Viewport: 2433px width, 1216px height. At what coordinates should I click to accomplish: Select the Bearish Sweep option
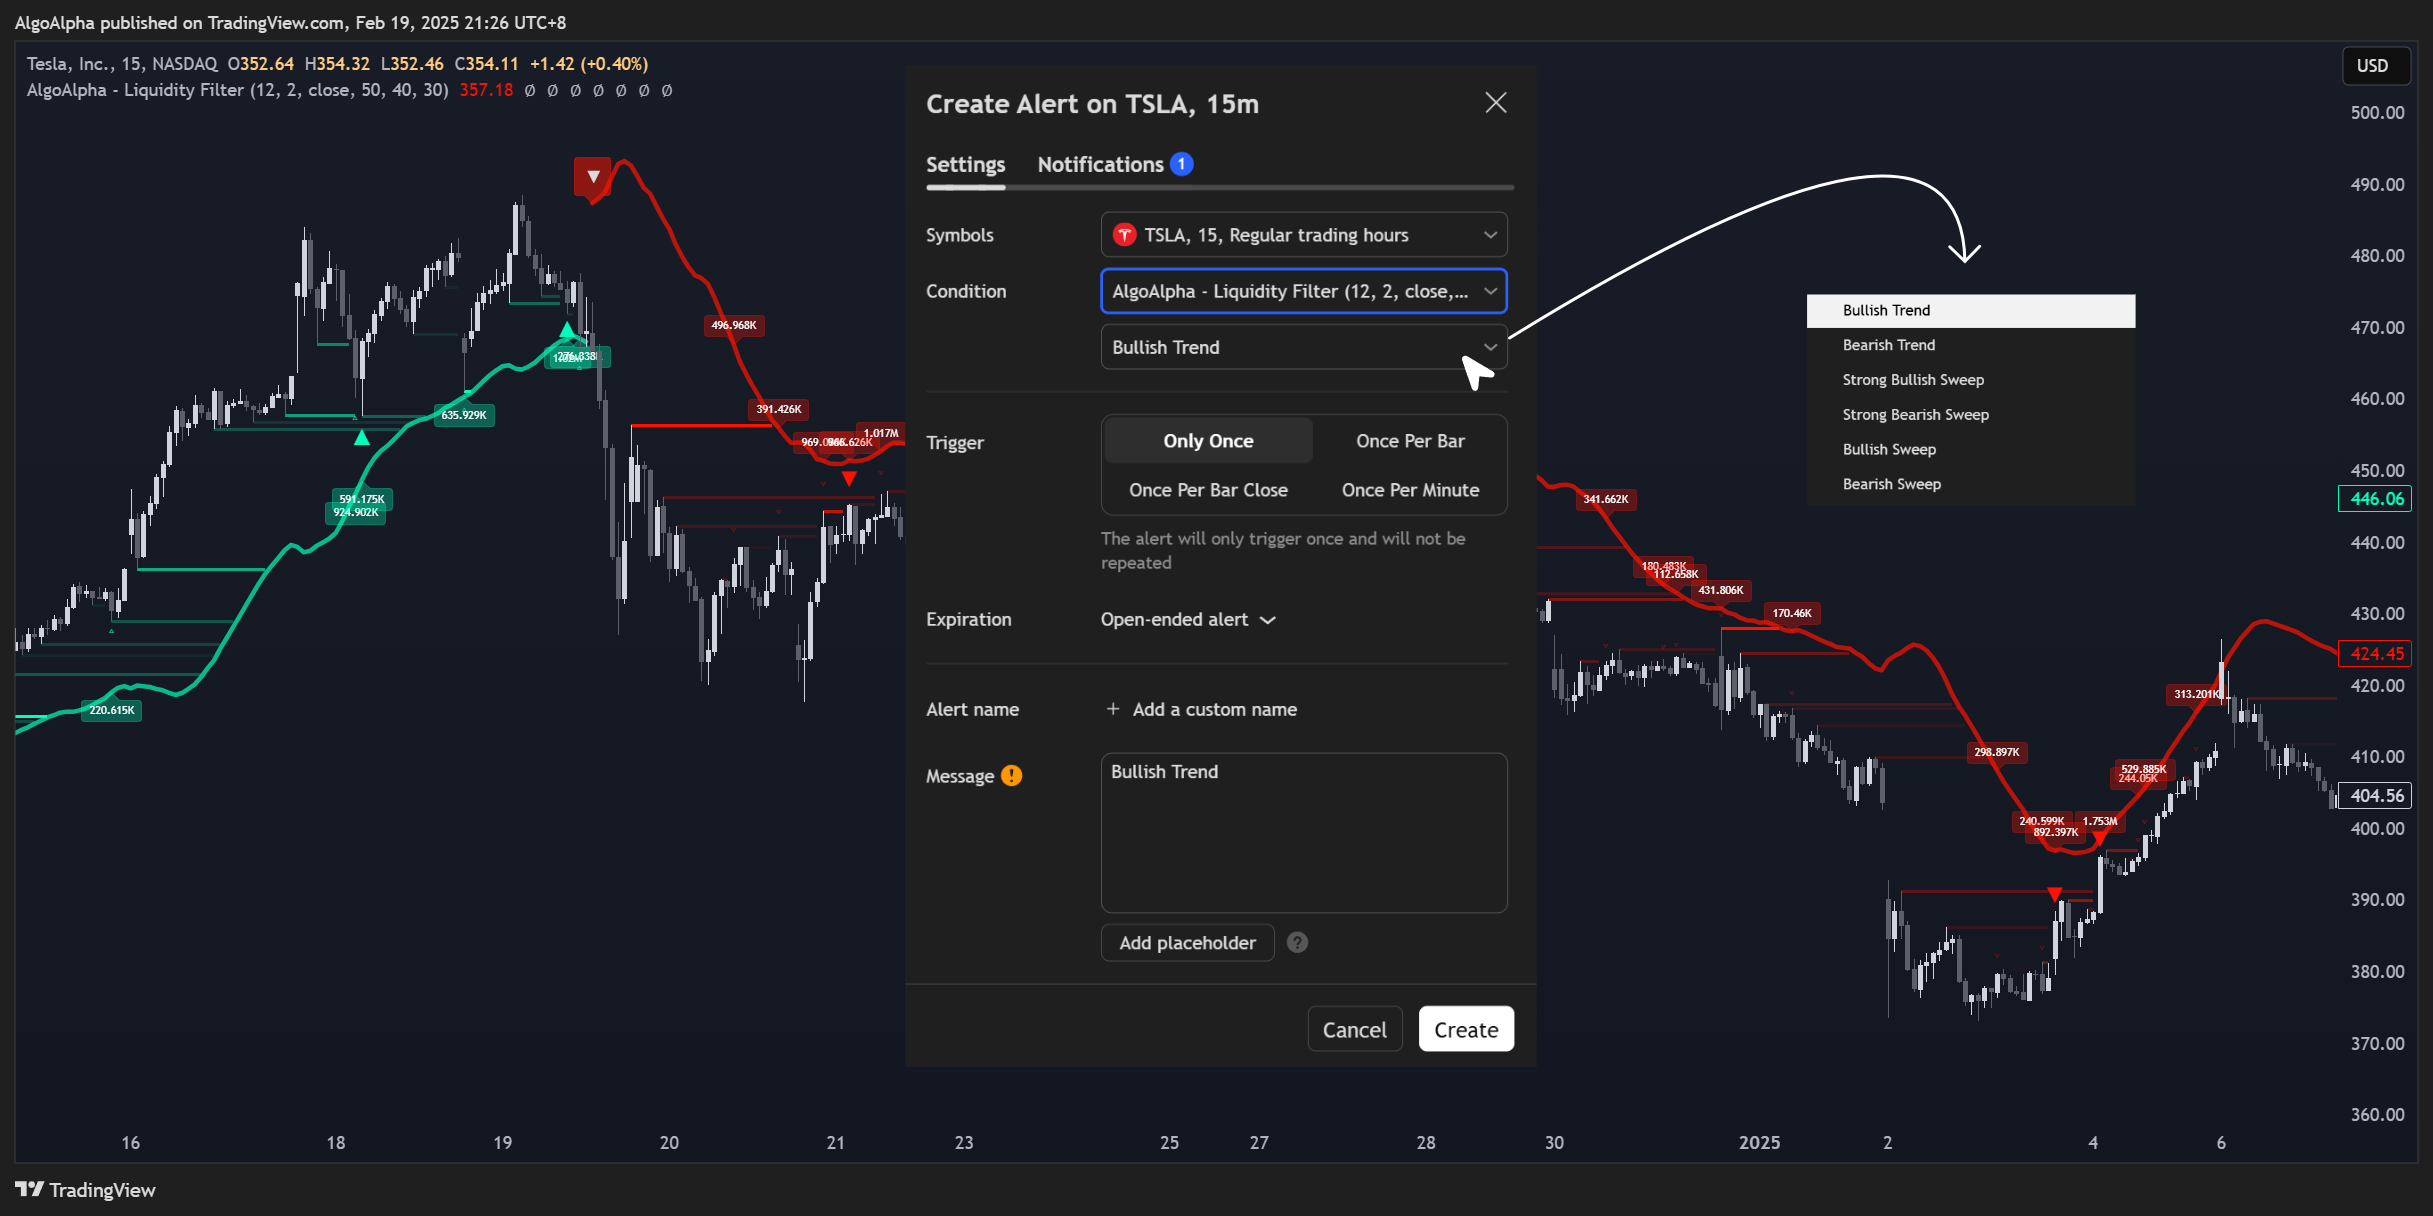click(1970, 484)
